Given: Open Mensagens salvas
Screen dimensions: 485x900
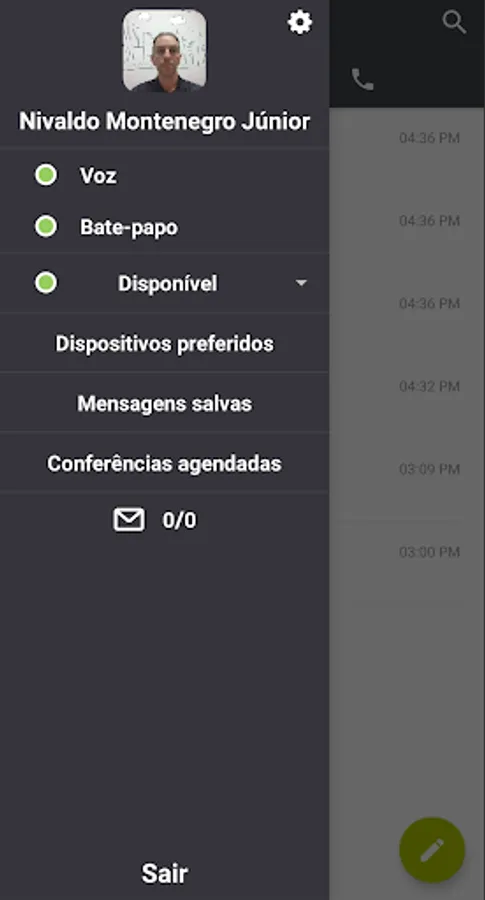Looking at the screenshot, I should pyautogui.click(x=165, y=404).
